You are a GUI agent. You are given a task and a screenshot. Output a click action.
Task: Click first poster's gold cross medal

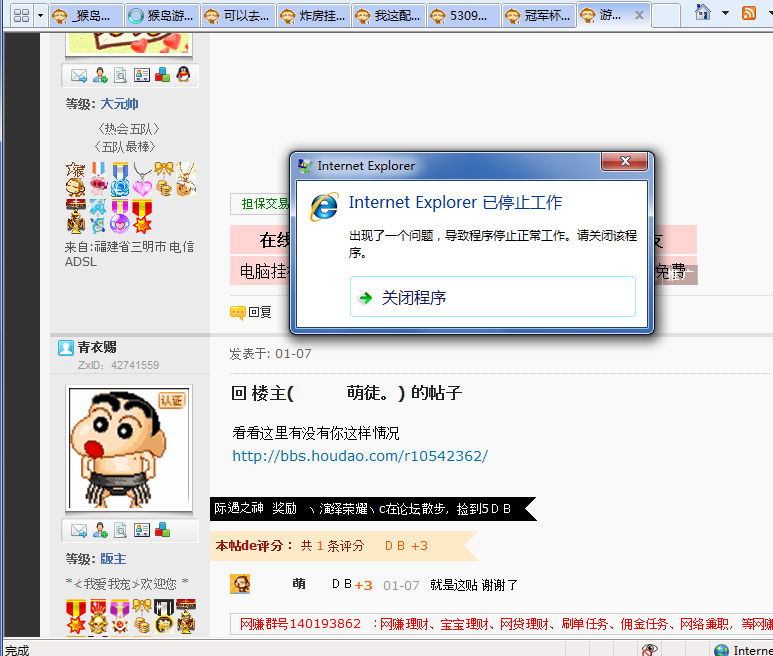(76, 216)
